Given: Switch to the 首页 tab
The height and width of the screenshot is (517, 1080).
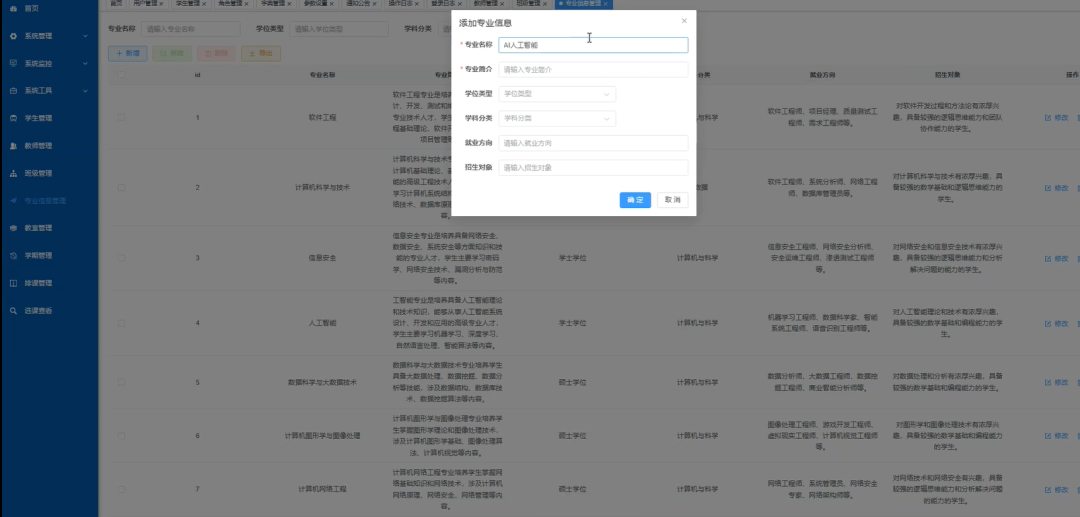Looking at the screenshot, I should (x=116, y=3).
